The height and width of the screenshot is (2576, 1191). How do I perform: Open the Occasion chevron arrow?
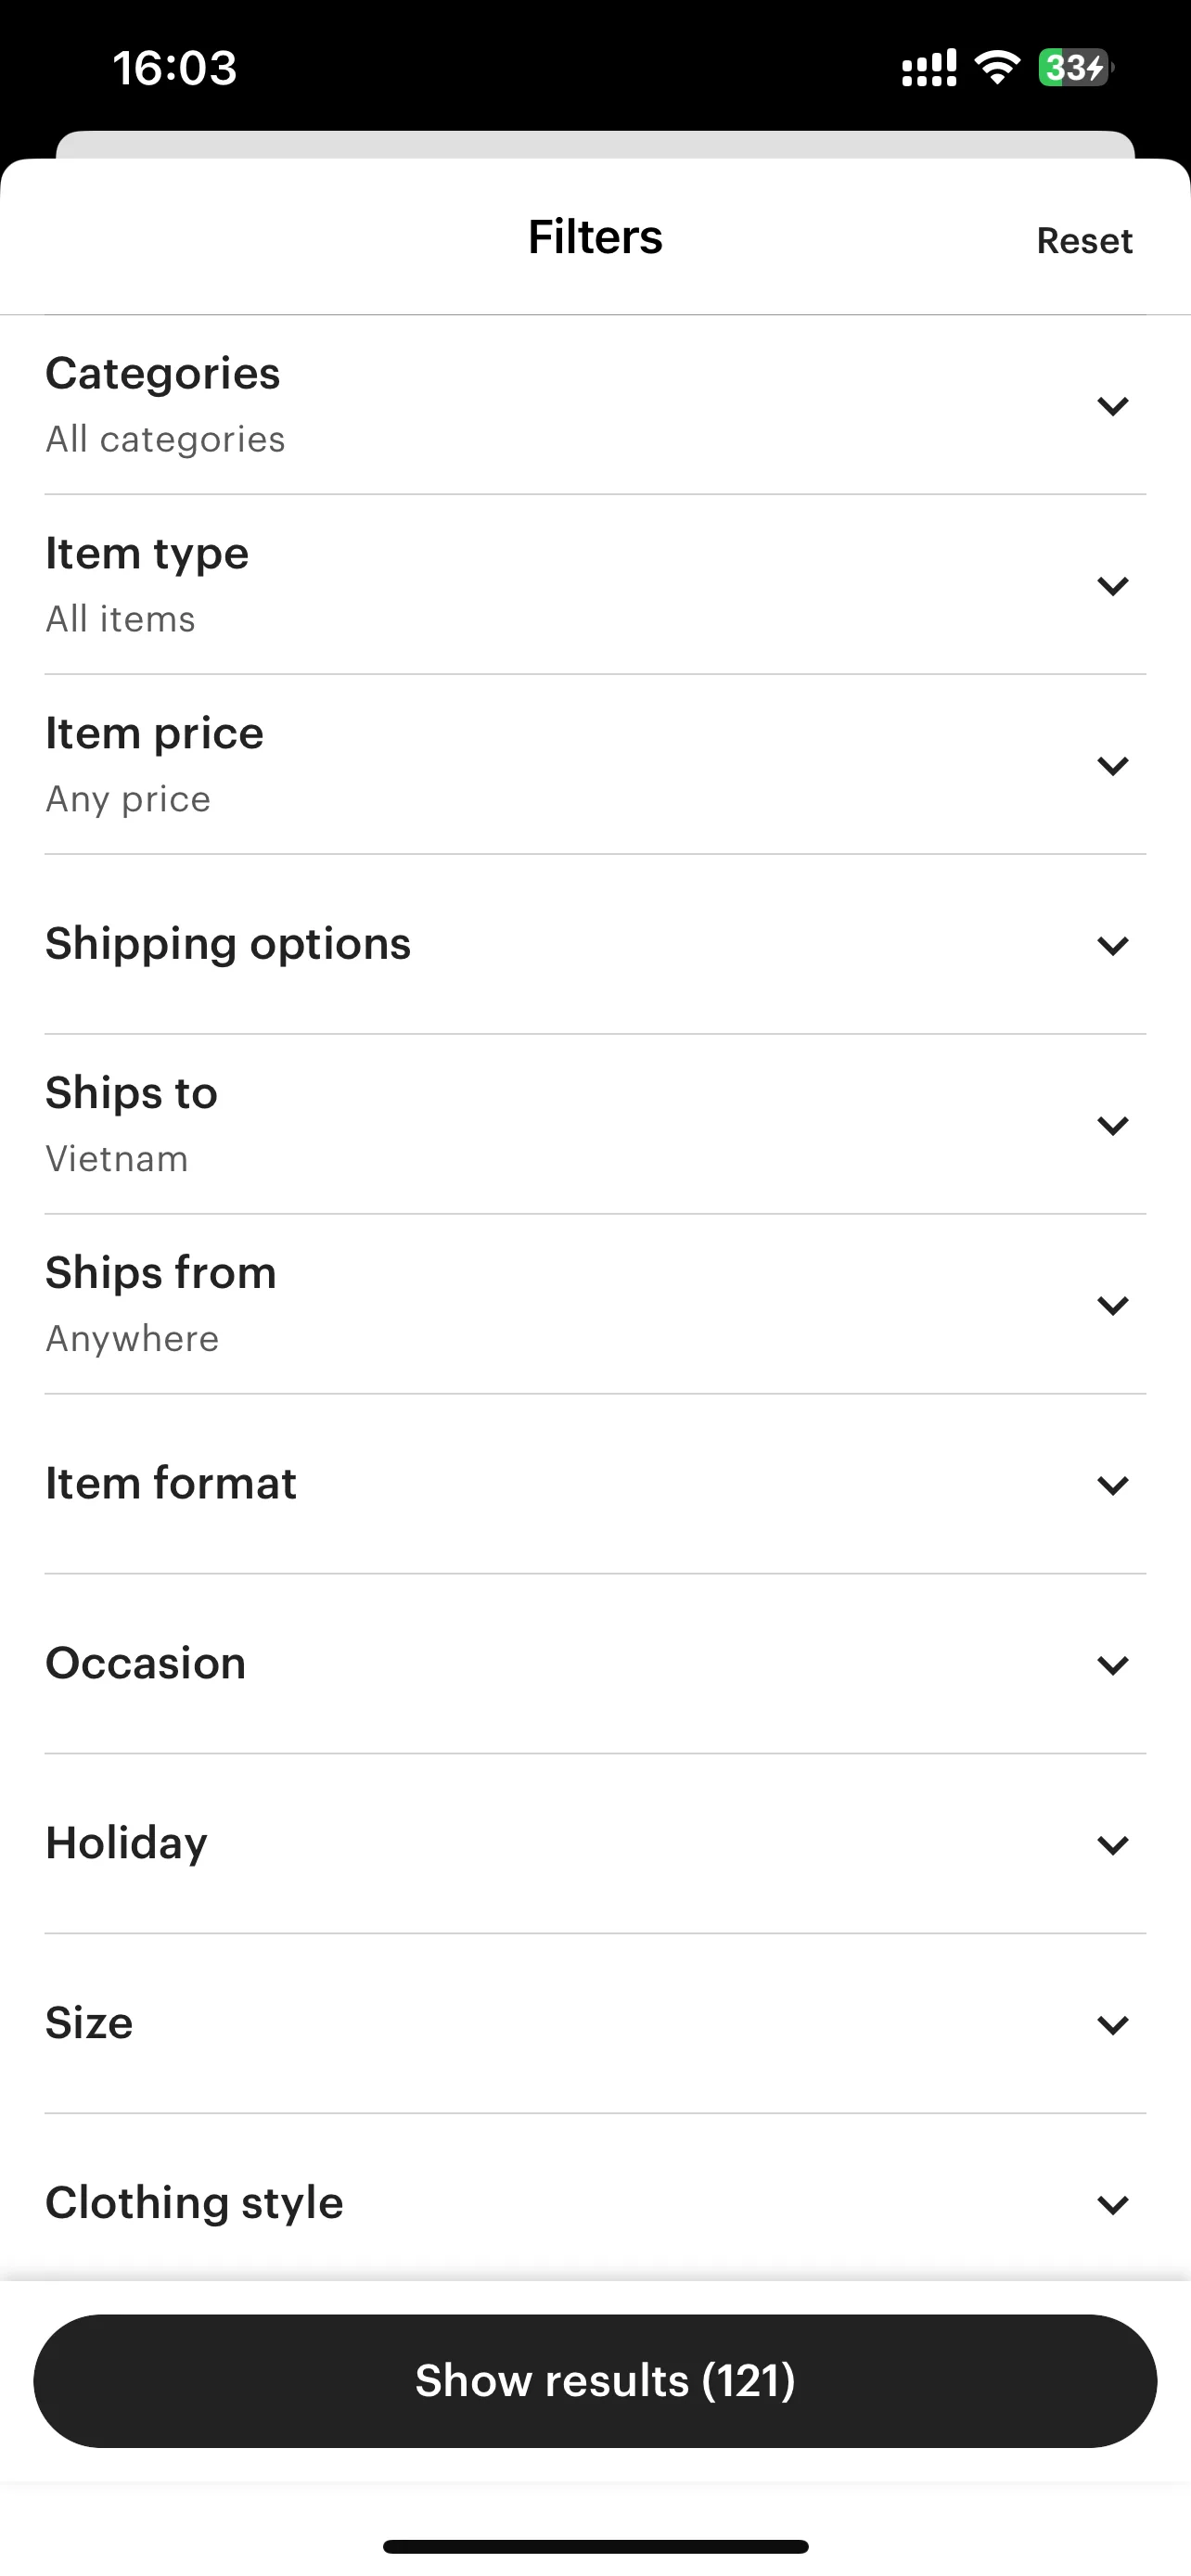[1112, 1665]
